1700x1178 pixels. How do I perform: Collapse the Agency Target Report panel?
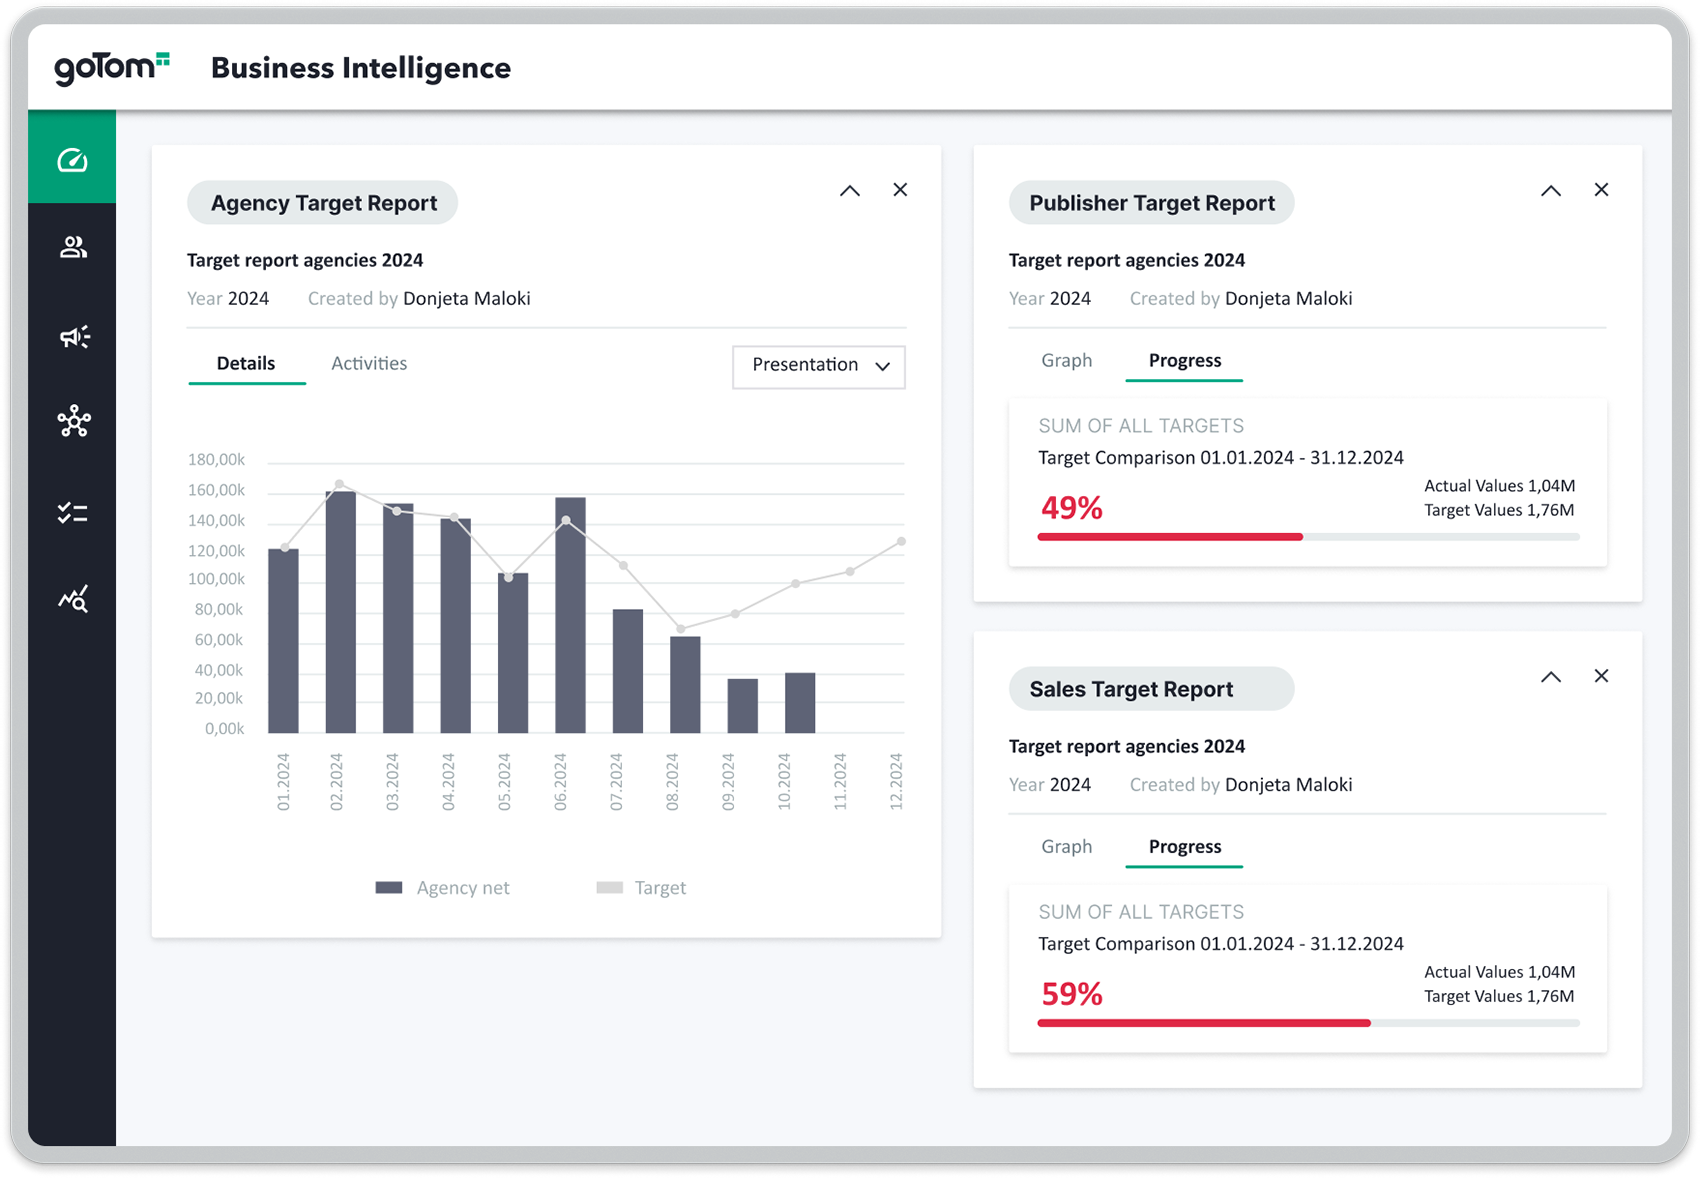tap(850, 190)
